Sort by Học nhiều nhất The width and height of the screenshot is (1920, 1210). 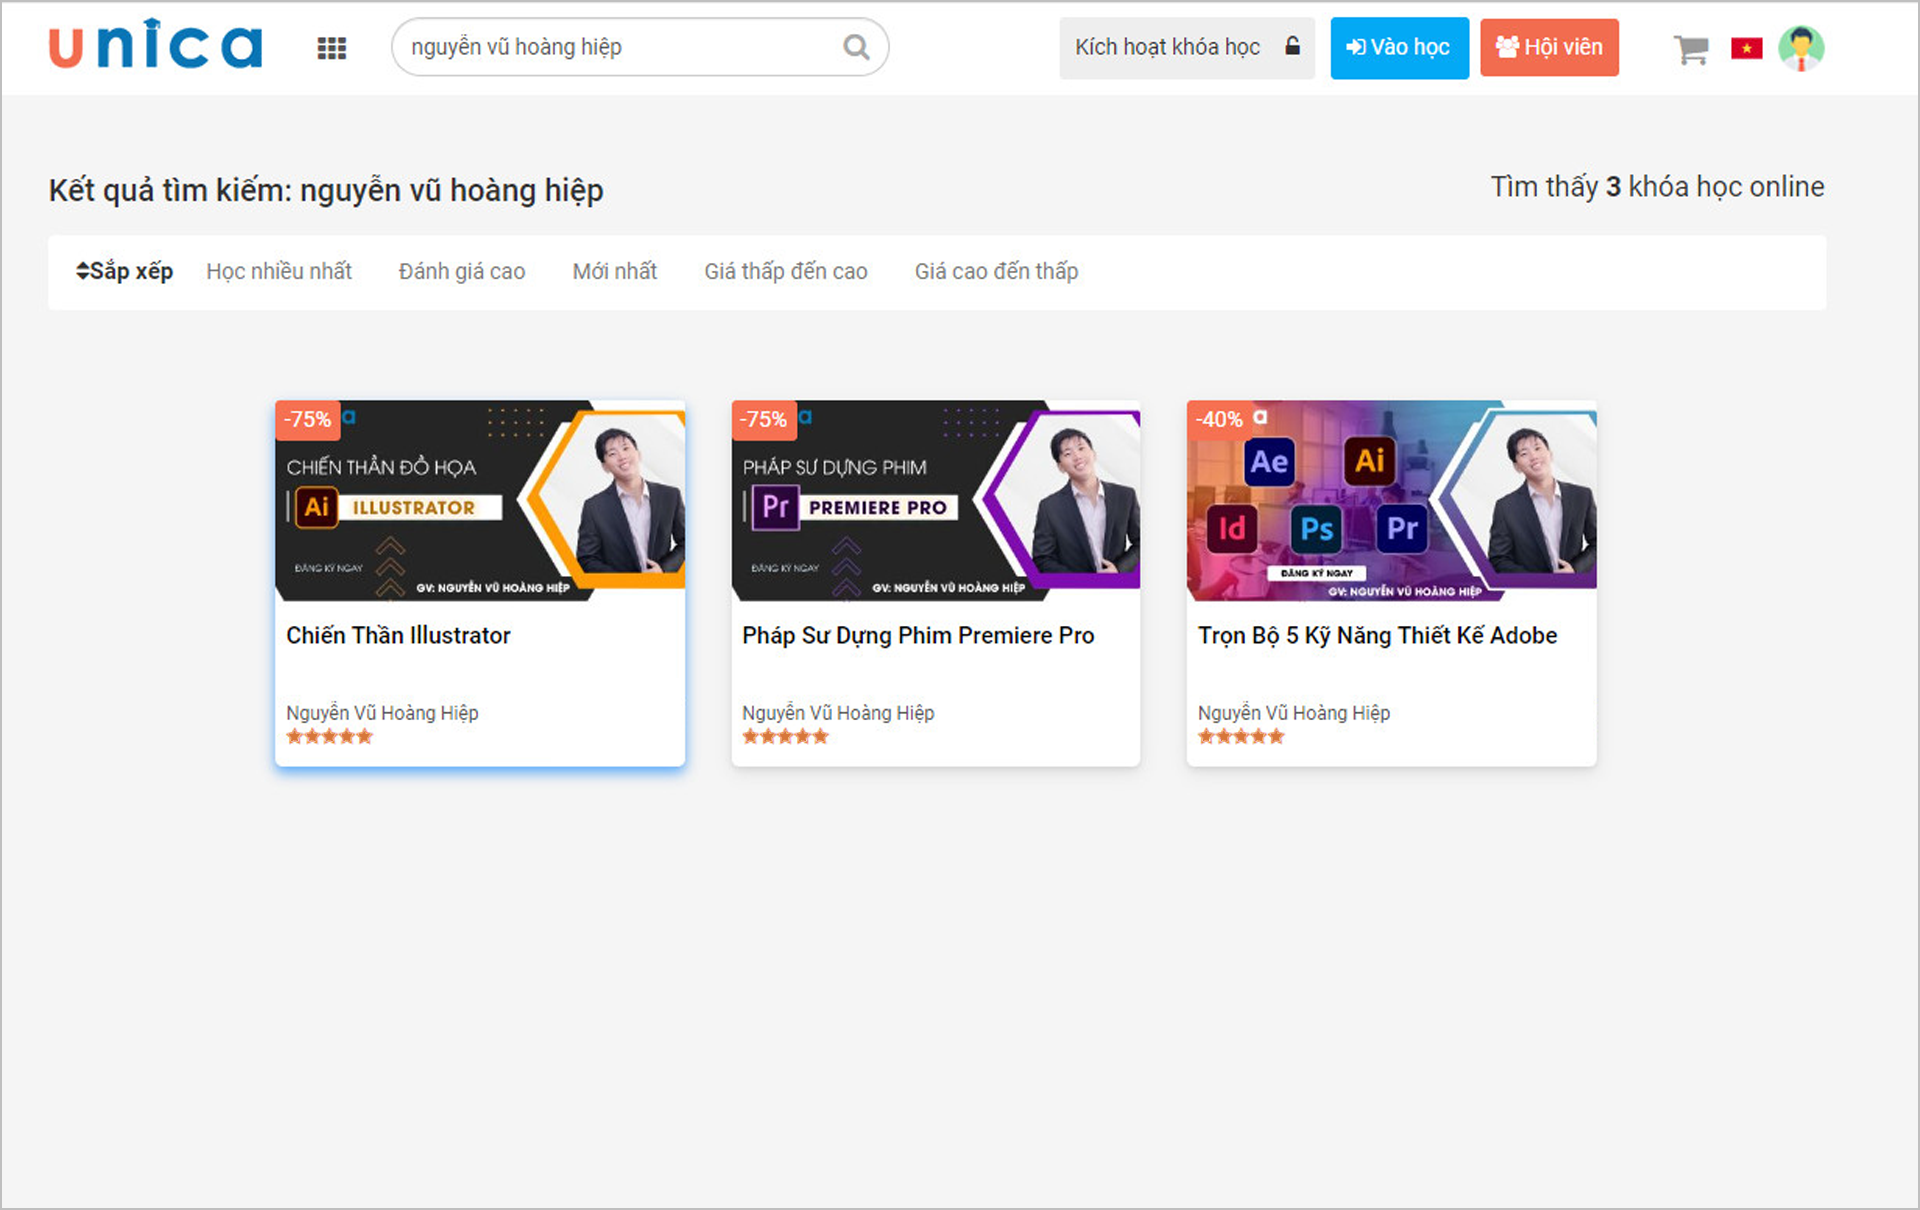point(279,271)
